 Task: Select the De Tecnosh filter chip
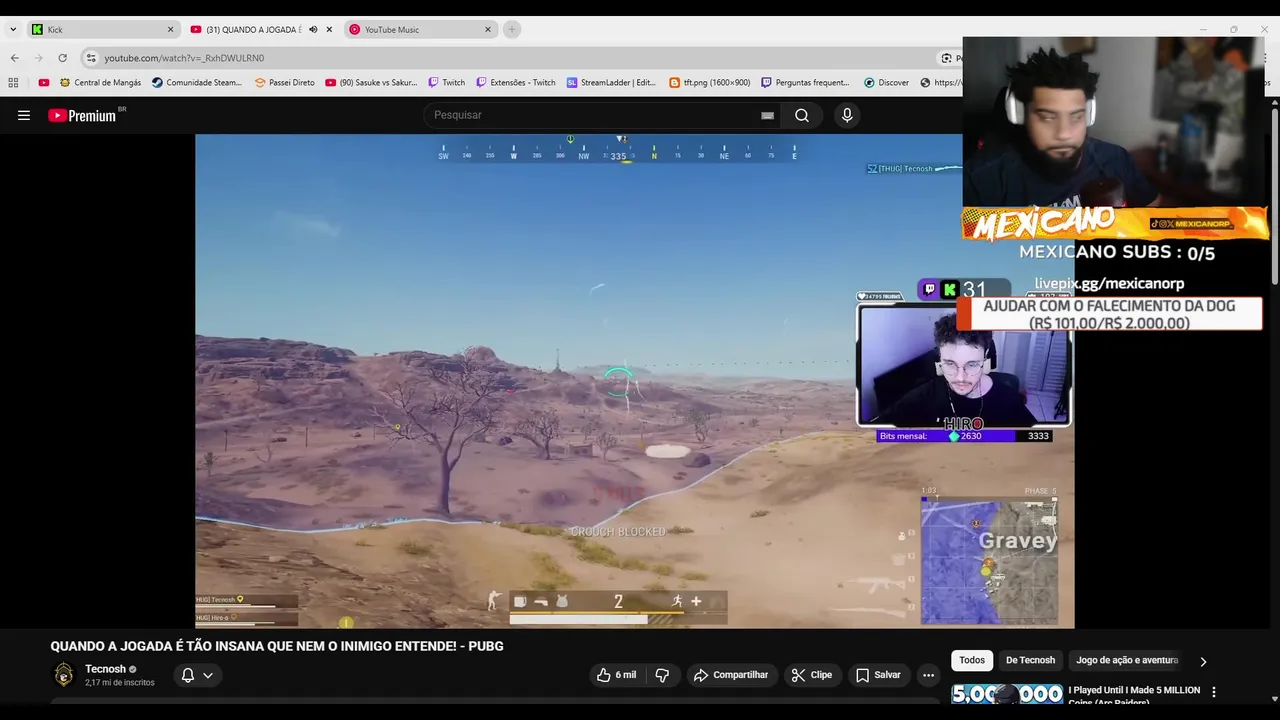point(1030,660)
